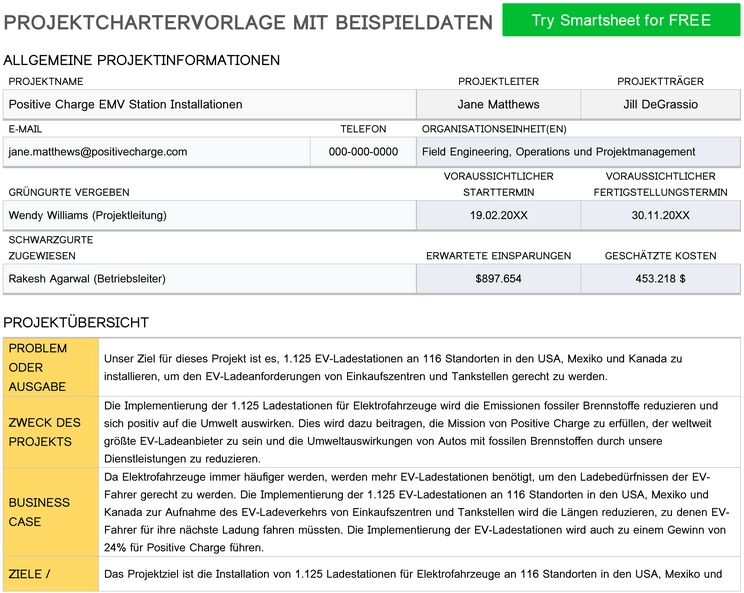
Task: Click the ALLGEMEINE PROJEKTINFORMATIONEN heading
Action: (141, 60)
